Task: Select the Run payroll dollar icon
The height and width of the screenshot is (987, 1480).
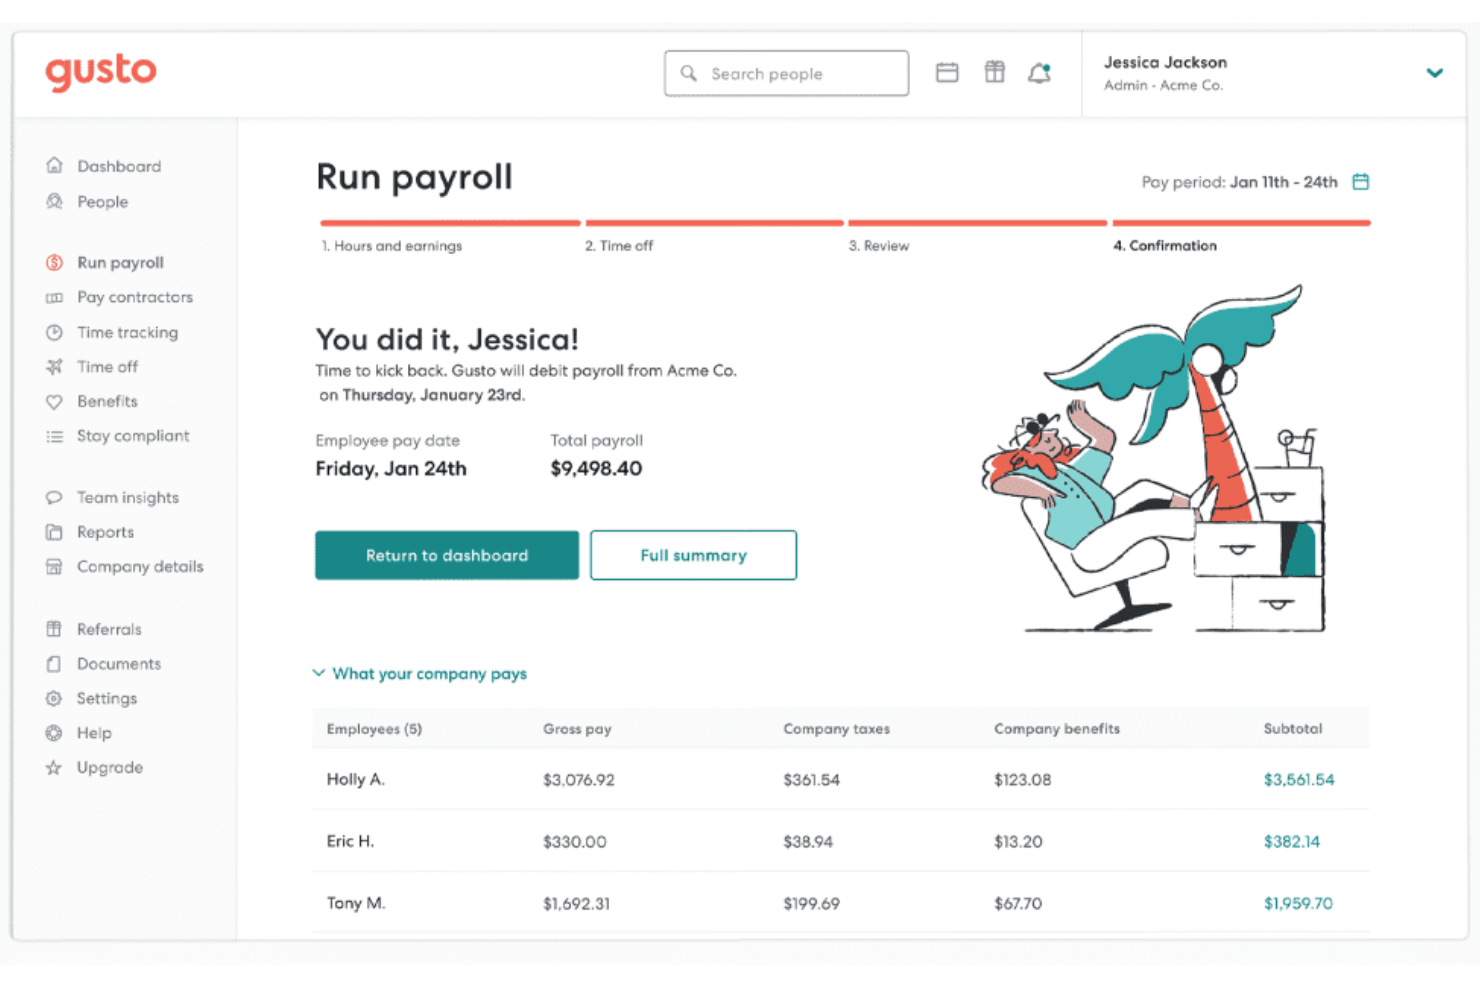Action: tap(55, 262)
